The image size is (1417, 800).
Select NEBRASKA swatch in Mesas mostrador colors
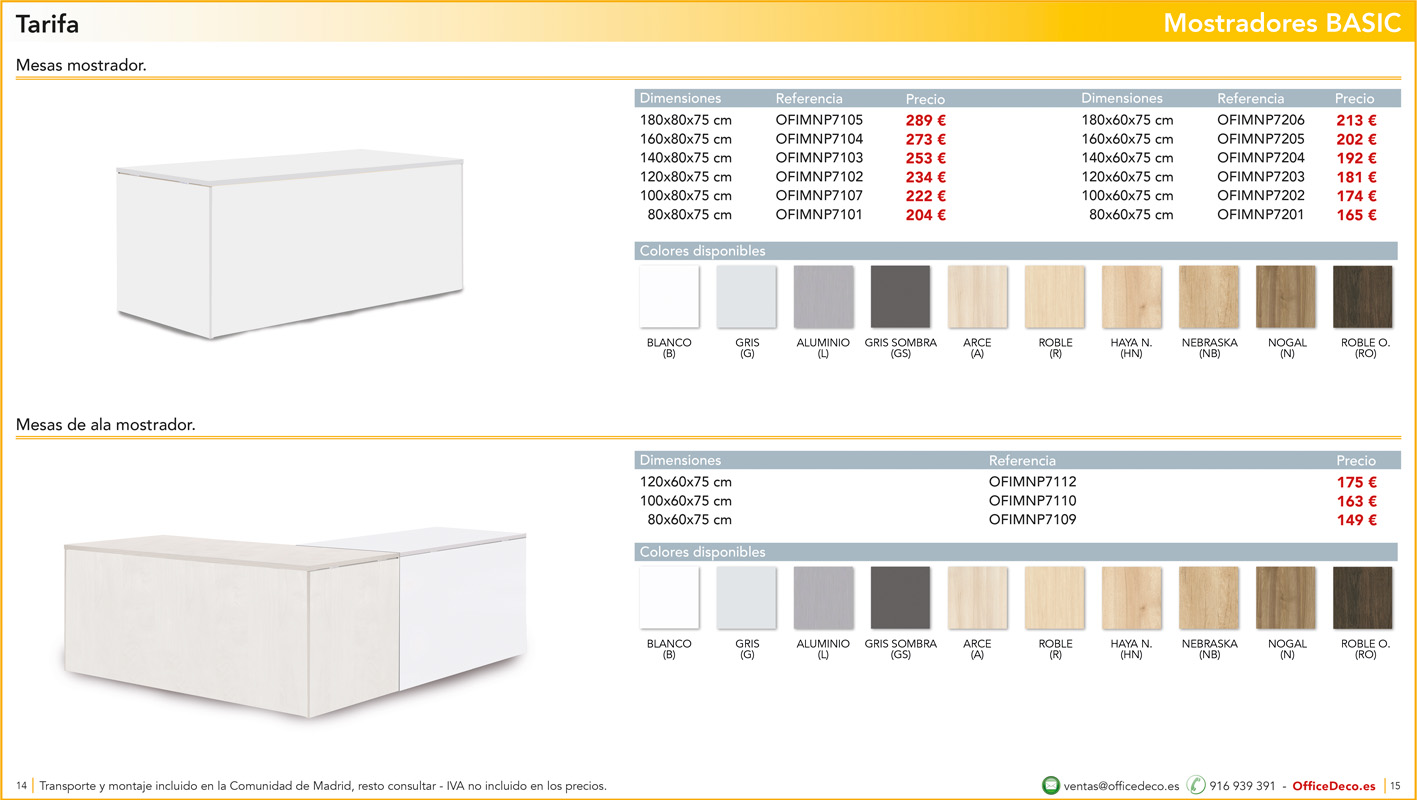point(1209,296)
